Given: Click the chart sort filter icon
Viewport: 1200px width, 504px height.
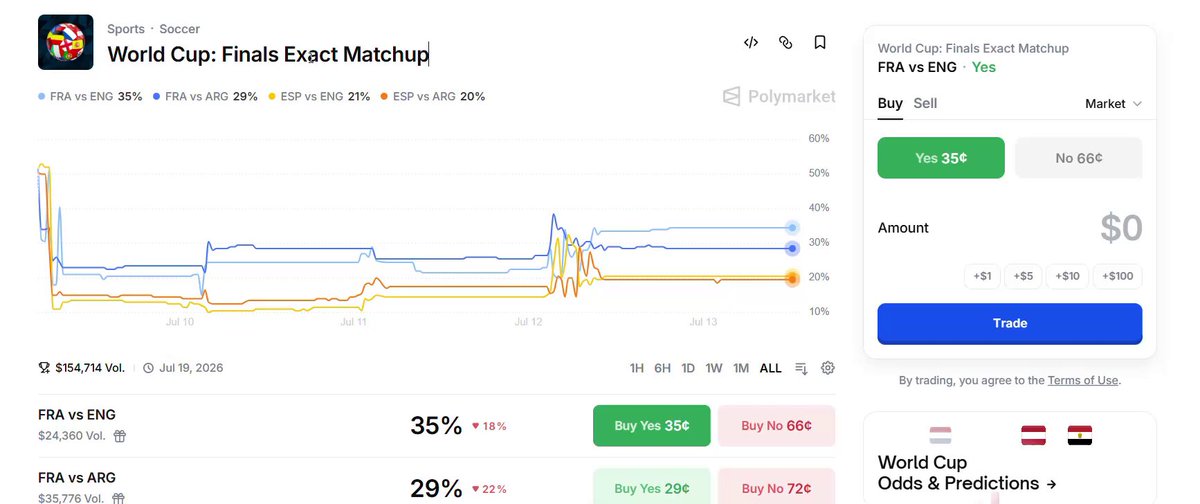Looking at the screenshot, I should pyautogui.click(x=801, y=368).
